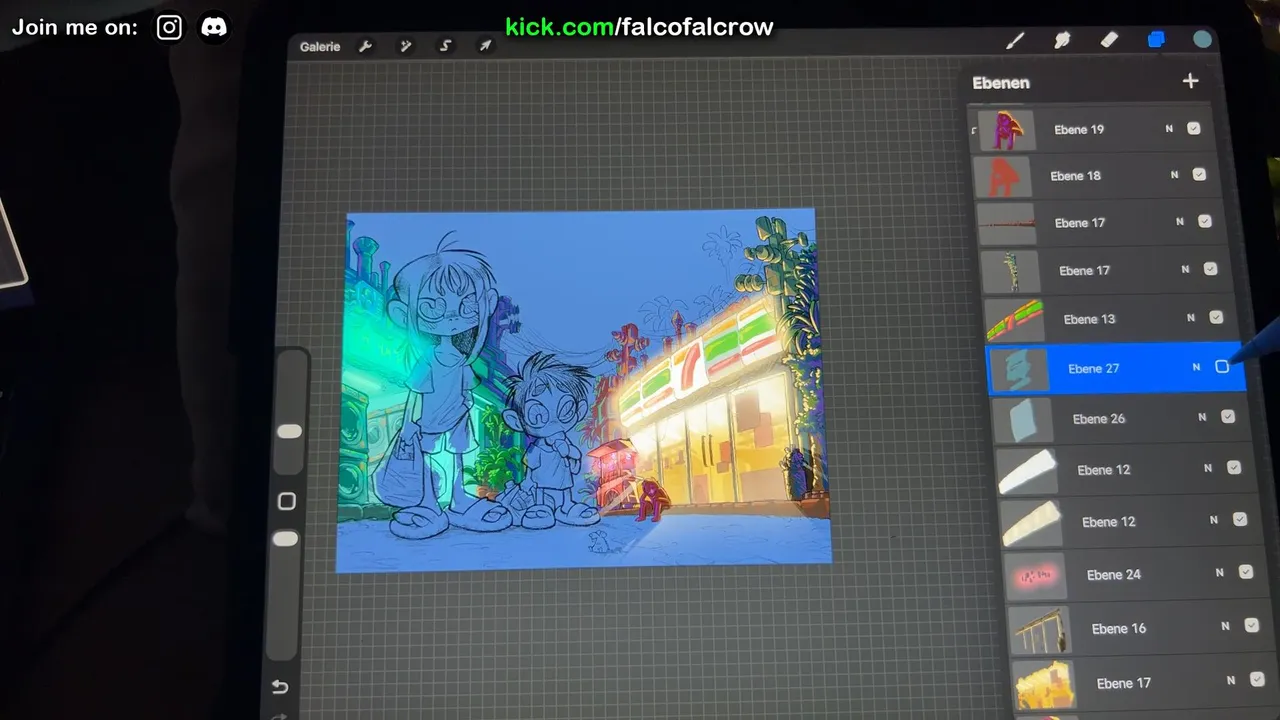Hide layer Ebene 26
1280x720 pixels.
click(x=1228, y=417)
